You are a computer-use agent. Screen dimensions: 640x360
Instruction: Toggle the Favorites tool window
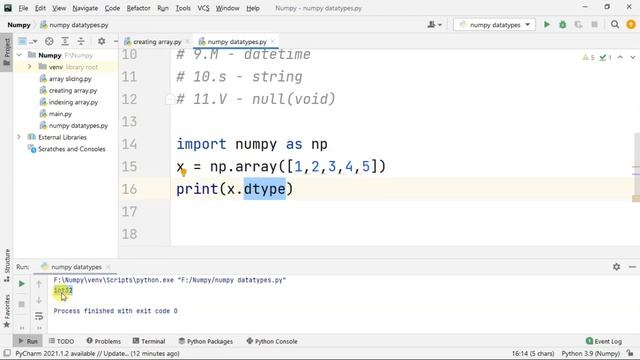7,311
